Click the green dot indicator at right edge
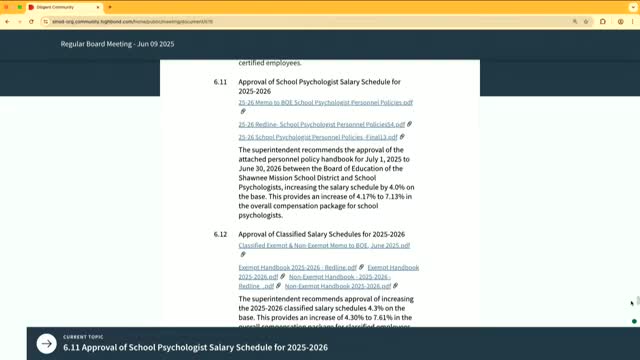Viewport: 640px width, 360px height. 634,321
